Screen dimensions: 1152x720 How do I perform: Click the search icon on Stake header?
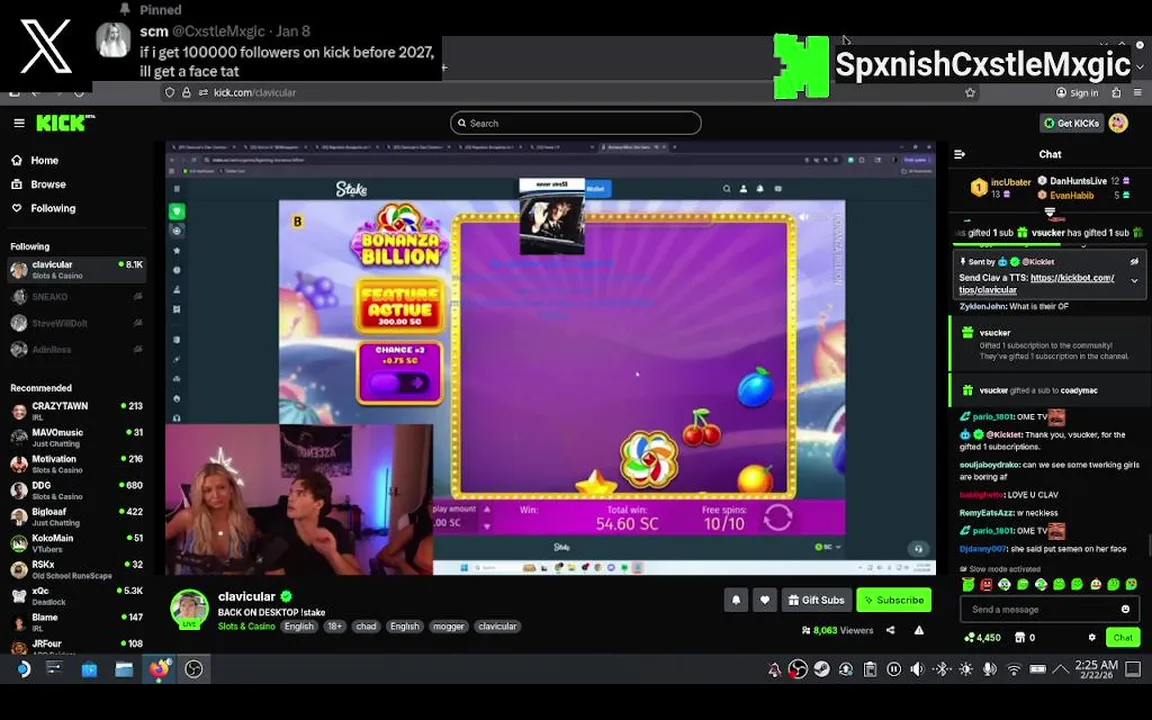(x=727, y=189)
